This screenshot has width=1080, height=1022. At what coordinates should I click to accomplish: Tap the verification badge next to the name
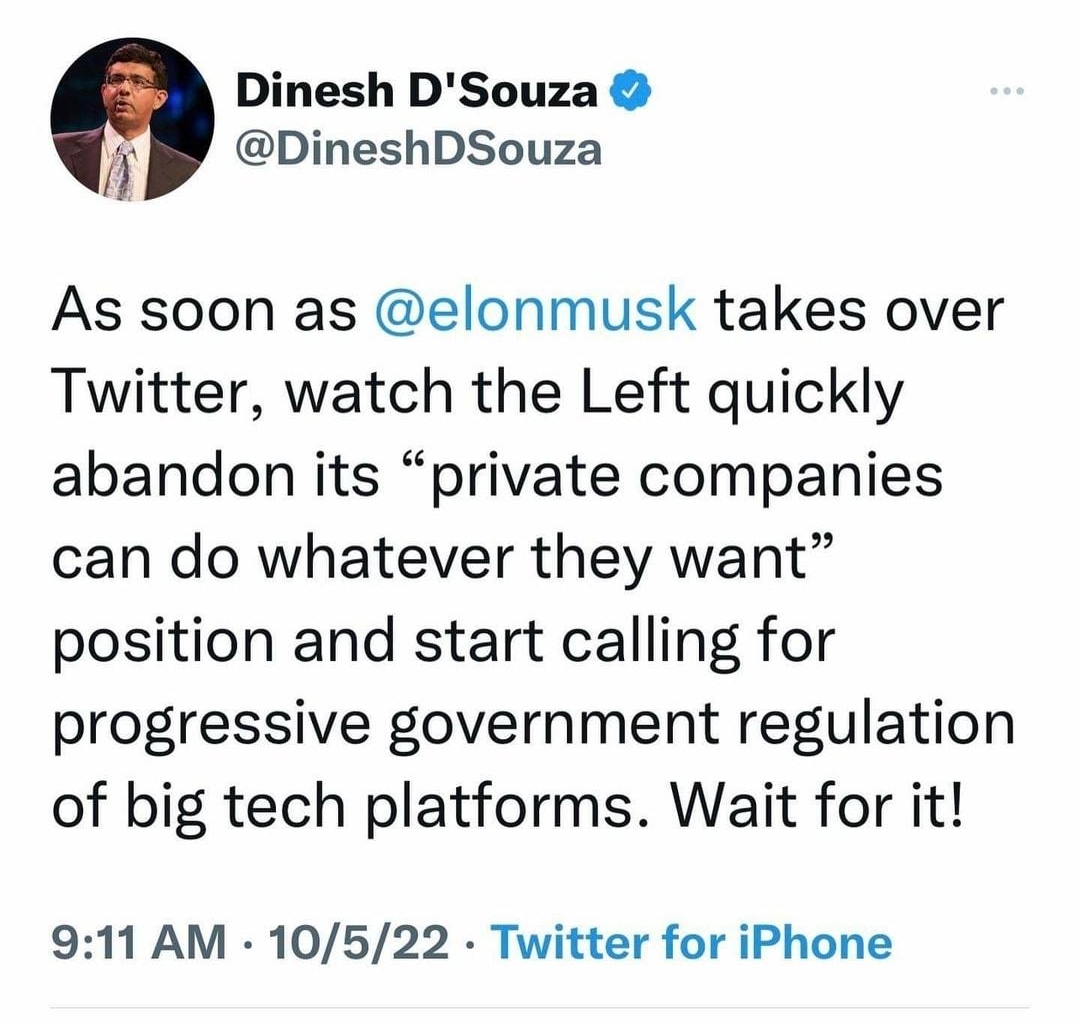tap(629, 88)
